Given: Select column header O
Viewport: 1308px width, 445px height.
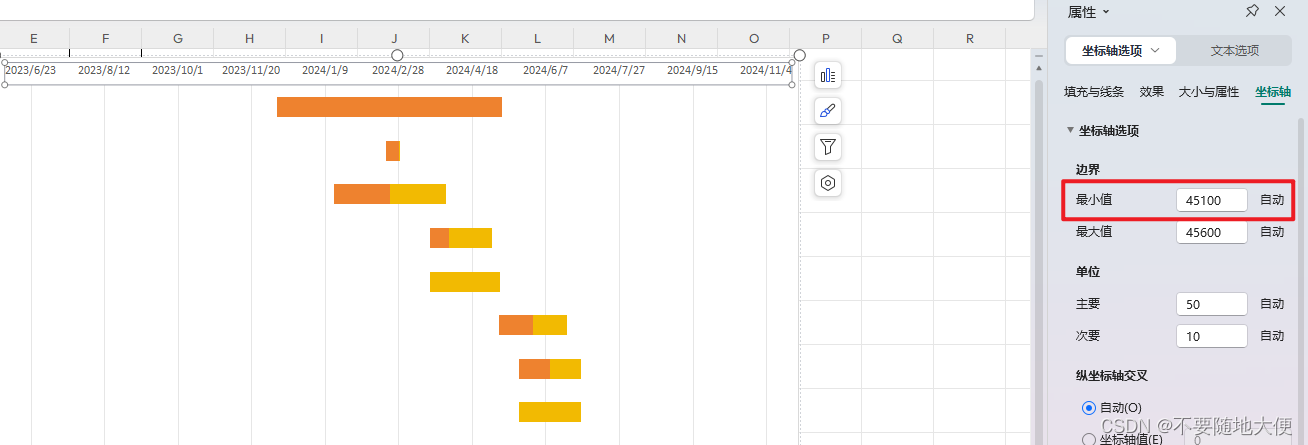Looking at the screenshot, I should coord(754,39).
